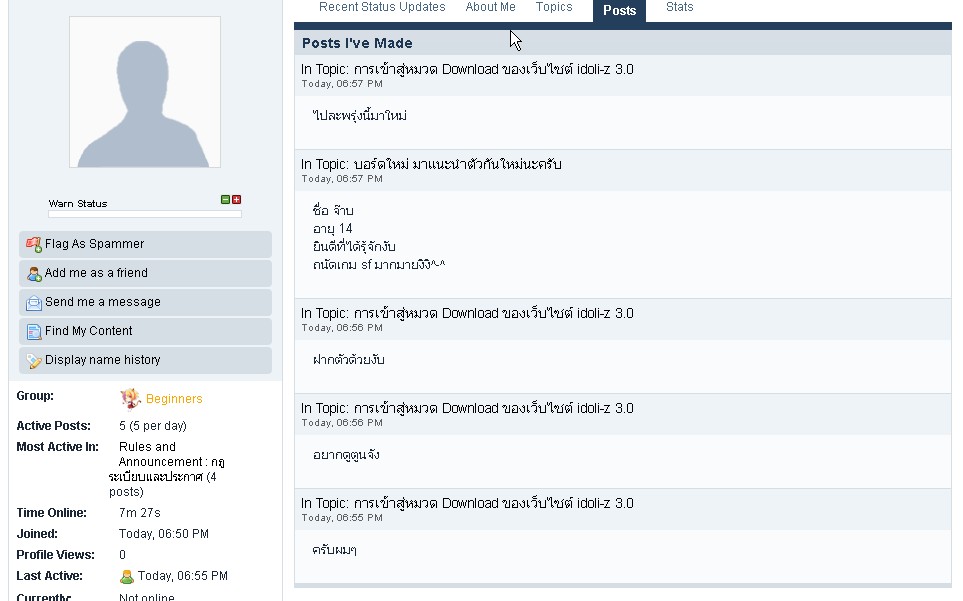Switch to the About Me tab

490,7
